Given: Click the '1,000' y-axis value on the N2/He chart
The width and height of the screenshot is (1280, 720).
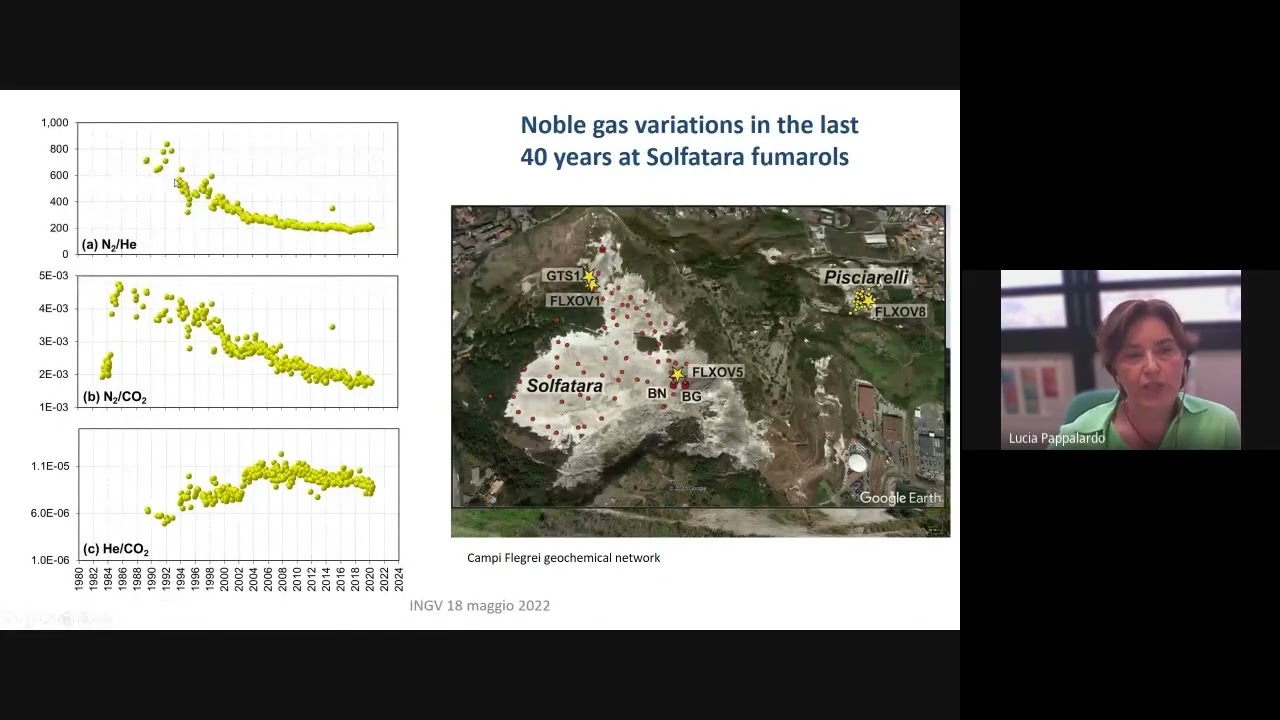Looking at the screenshot, I should pyautogui.click(x=55, y=123).
